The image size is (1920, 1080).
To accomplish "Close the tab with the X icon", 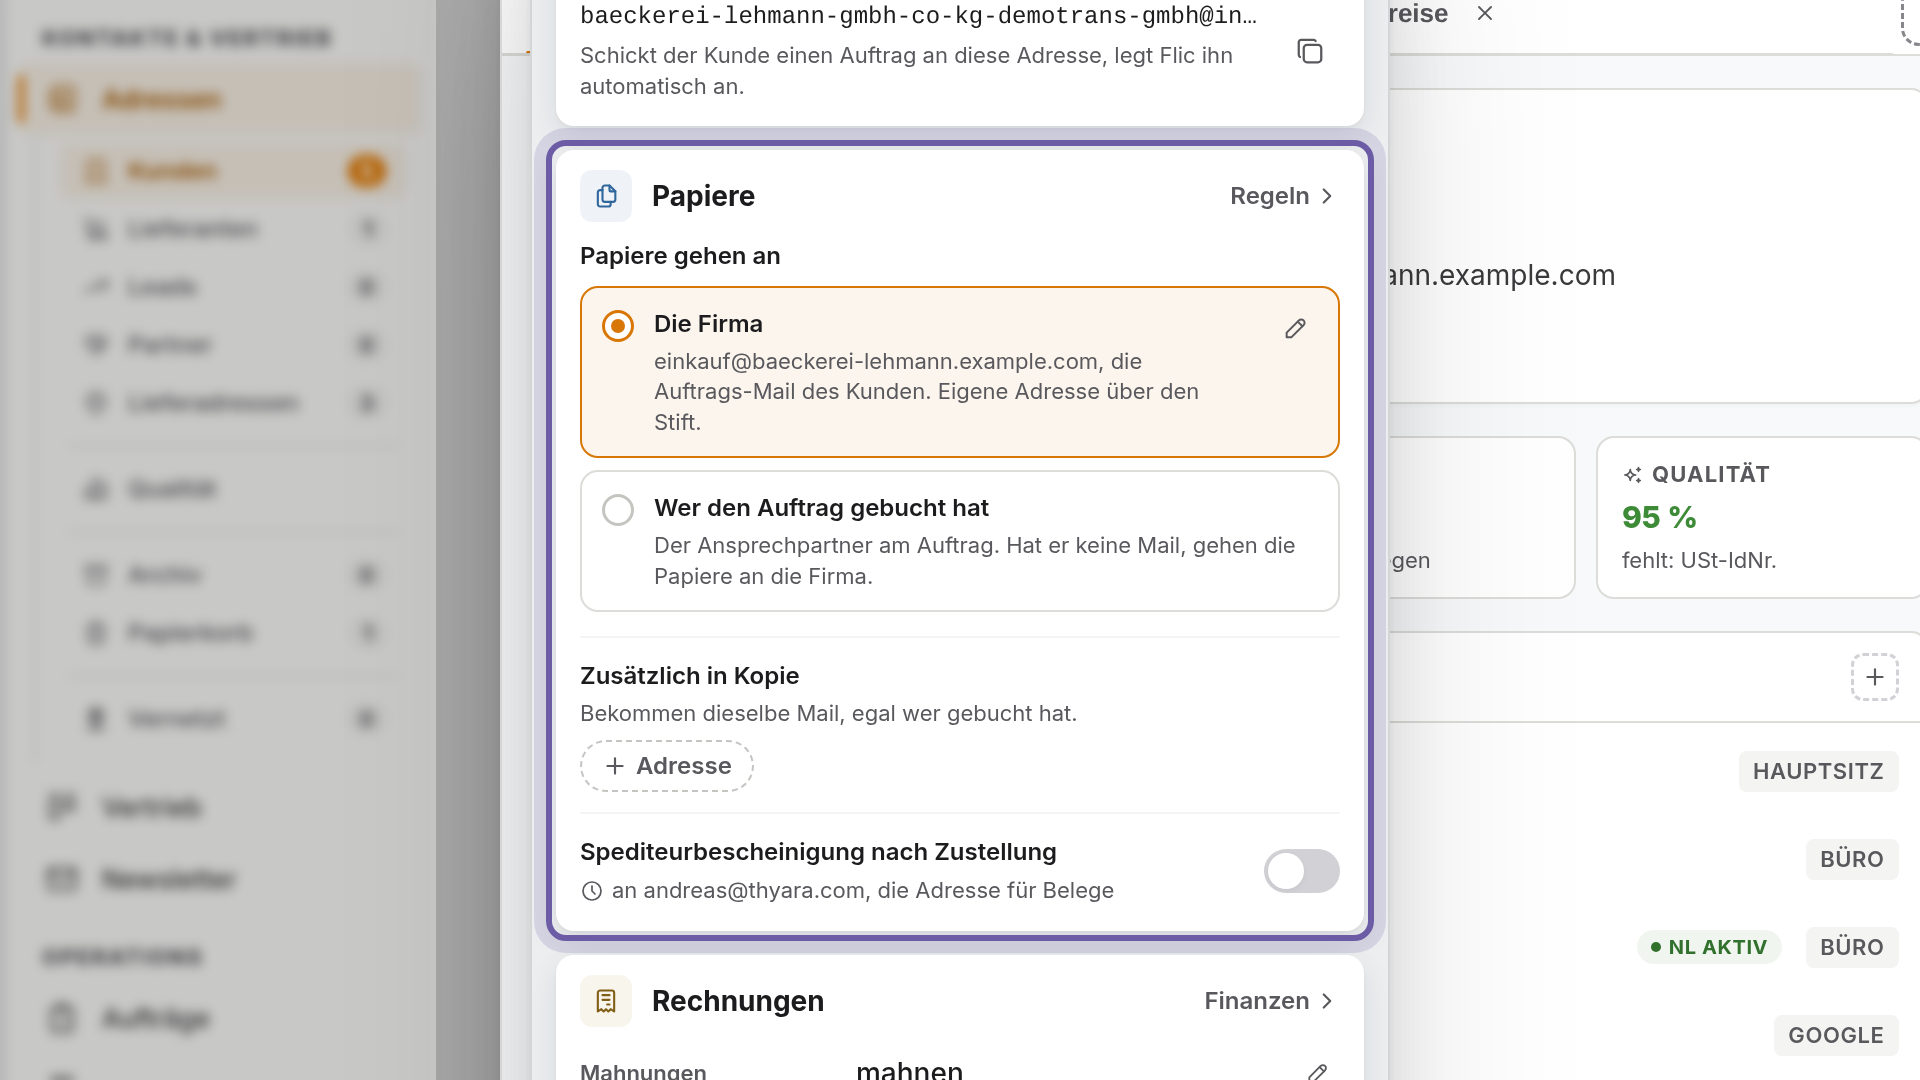I will coord(1485,13).
